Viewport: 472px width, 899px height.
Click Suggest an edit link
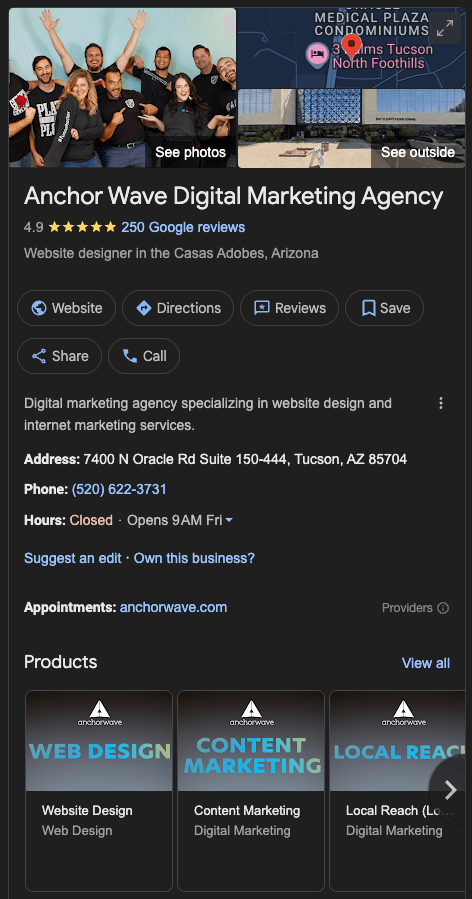point(73,558)
